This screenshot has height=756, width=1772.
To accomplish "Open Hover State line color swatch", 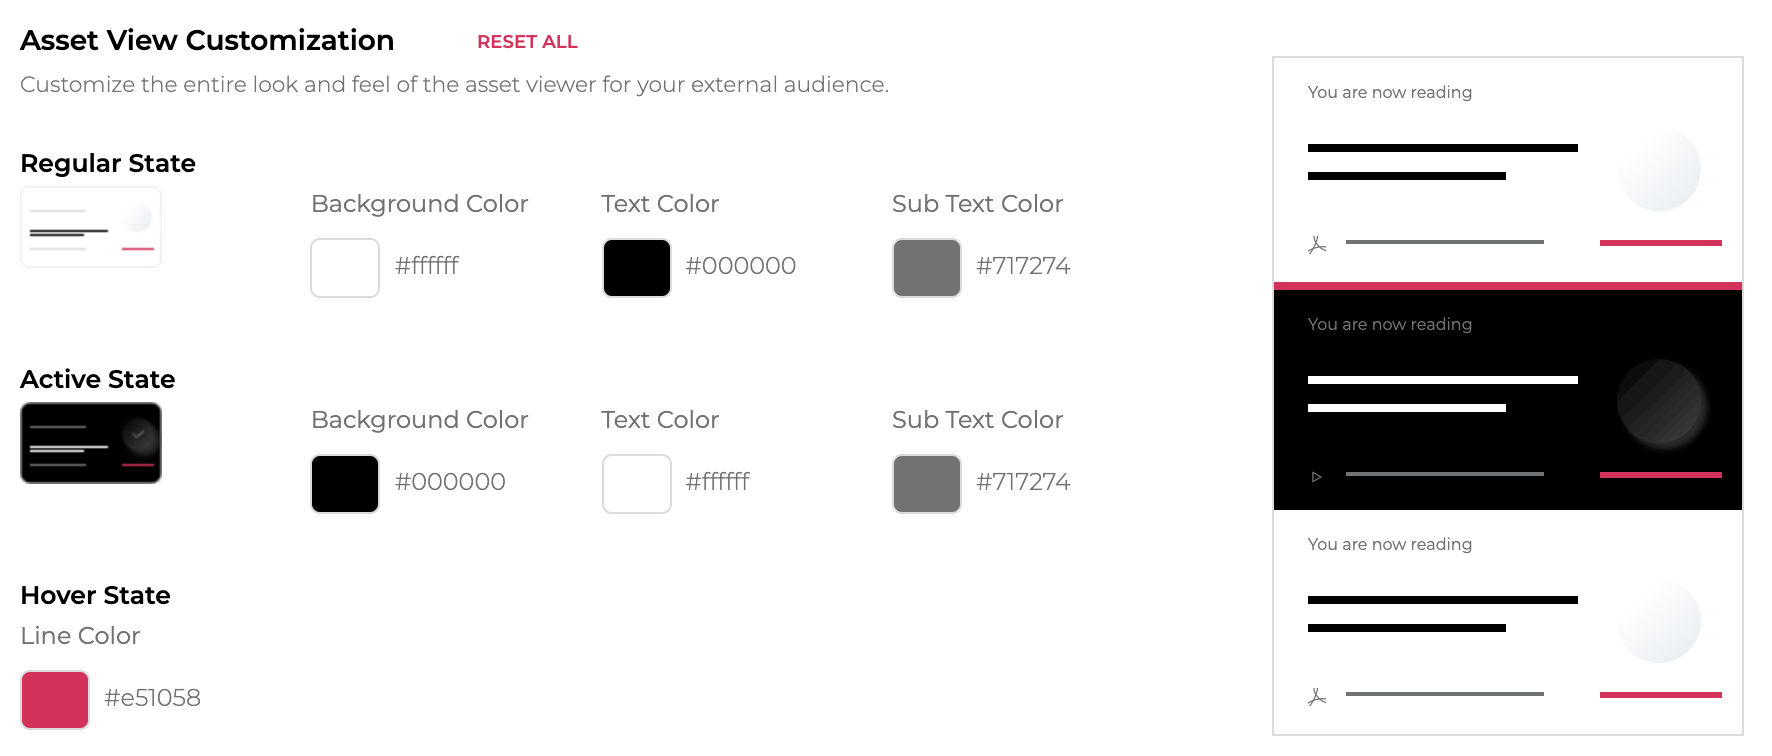I will click(55, 700).
